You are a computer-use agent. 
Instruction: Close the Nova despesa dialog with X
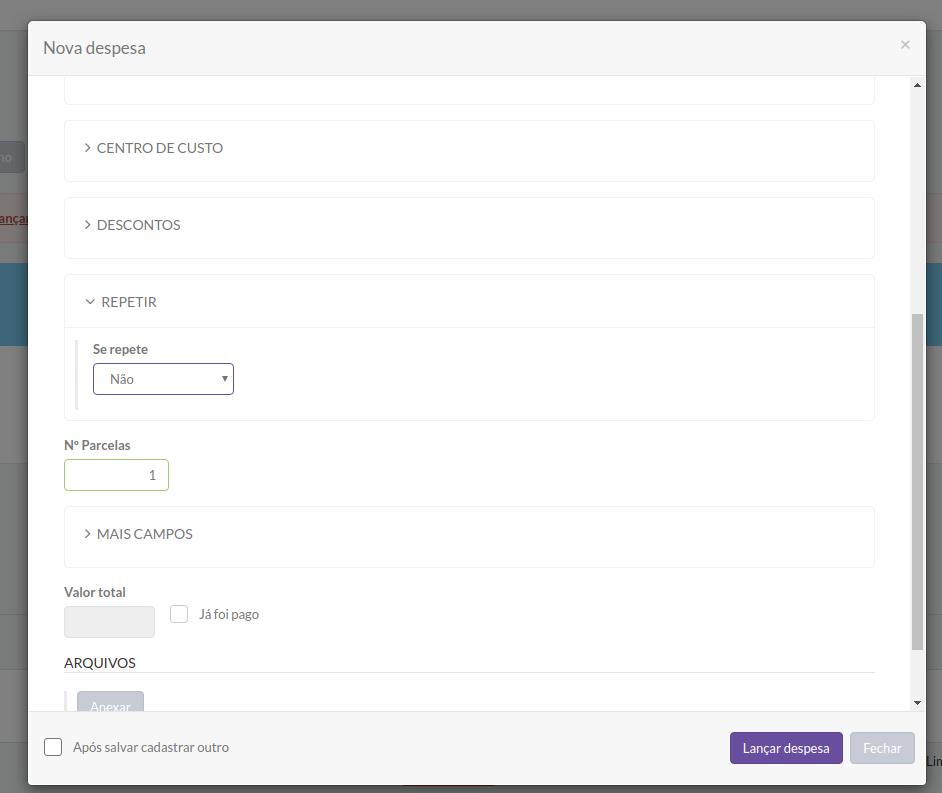point(905,45)
